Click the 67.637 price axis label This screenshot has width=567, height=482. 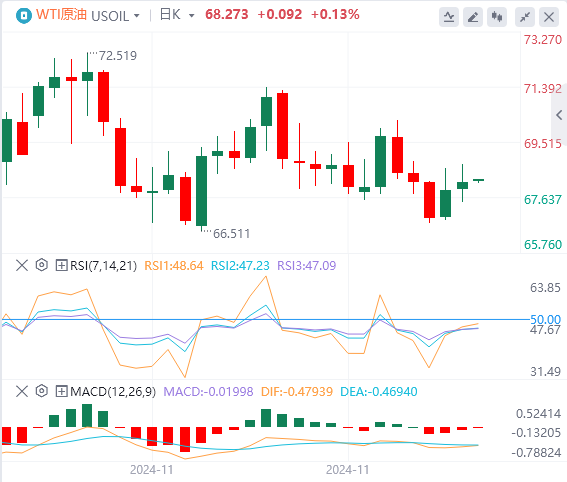[543, 200]
